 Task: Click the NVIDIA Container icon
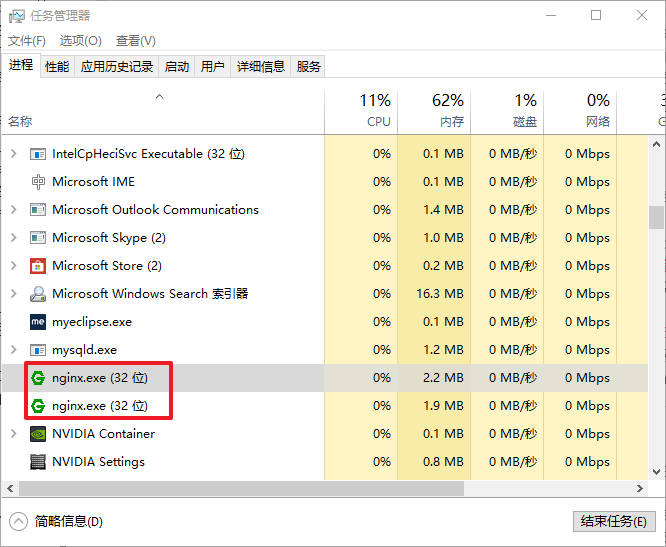[x=38, y=434]
